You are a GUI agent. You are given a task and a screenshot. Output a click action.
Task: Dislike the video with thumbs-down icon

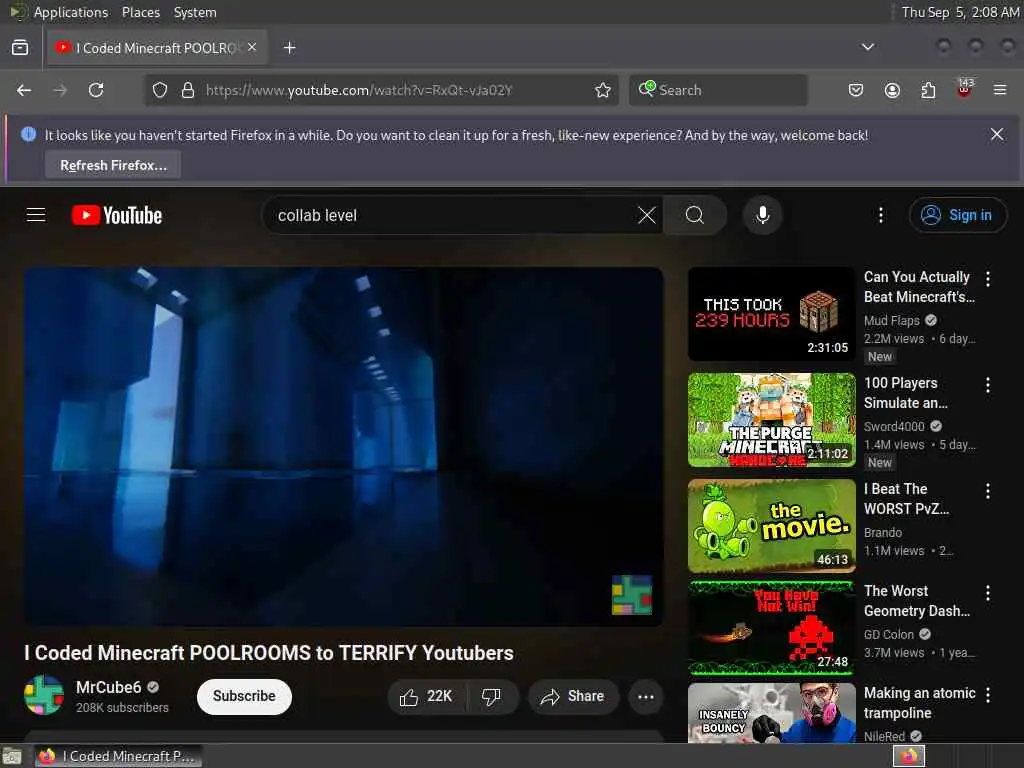[491, 697]
